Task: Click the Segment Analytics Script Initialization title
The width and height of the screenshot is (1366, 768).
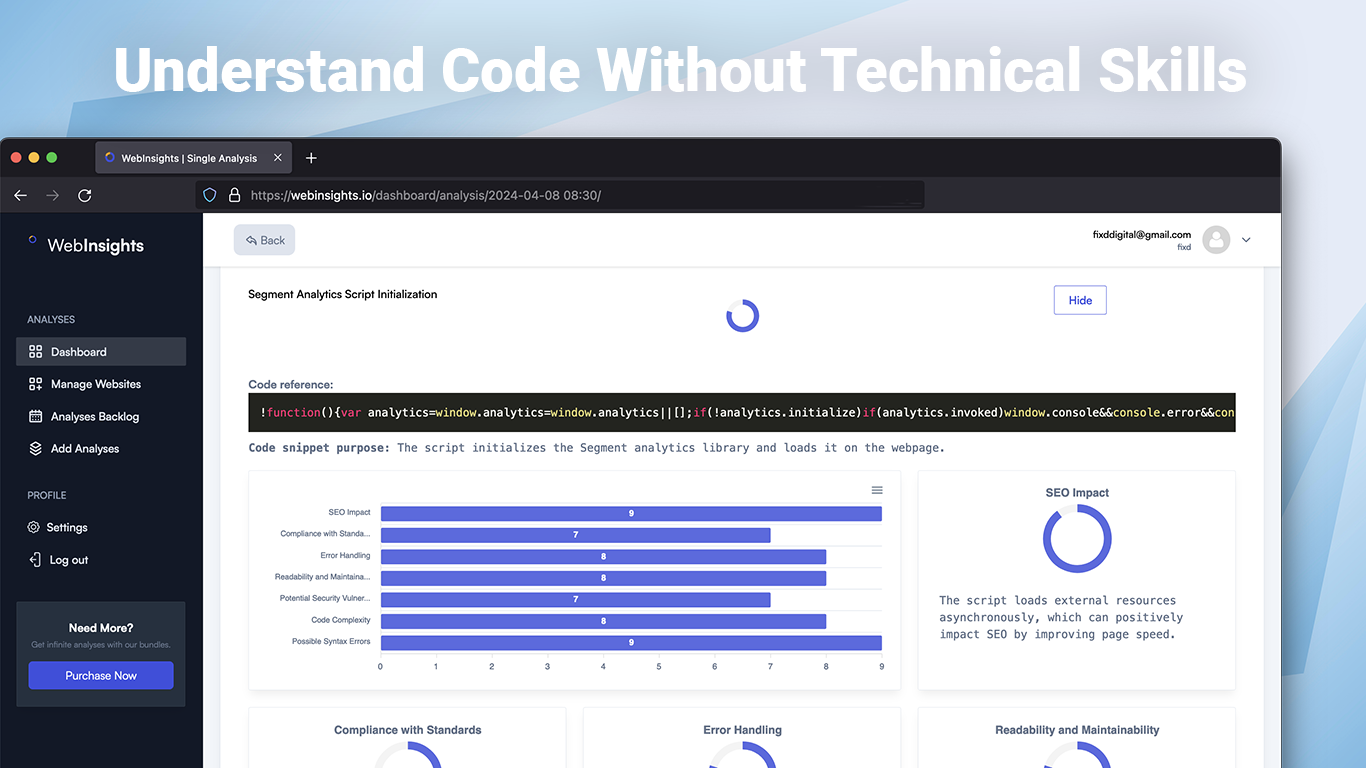Action: pyautogui.click(x=343, y=294)
